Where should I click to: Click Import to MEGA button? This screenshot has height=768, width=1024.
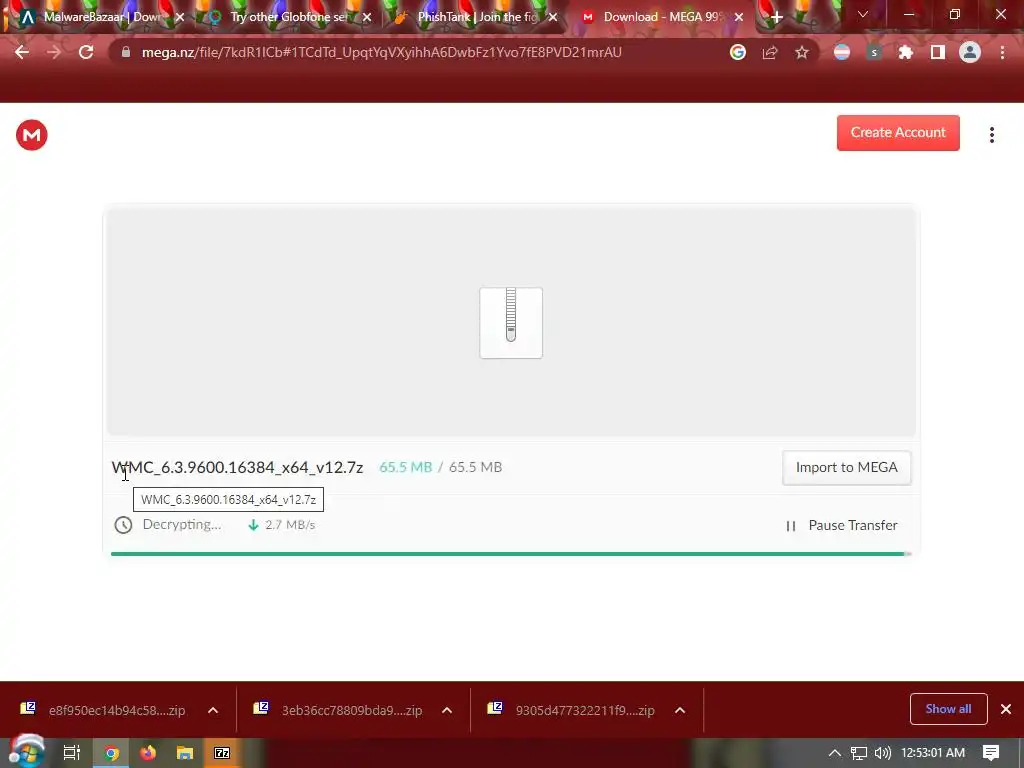click(x=846, y=468)
